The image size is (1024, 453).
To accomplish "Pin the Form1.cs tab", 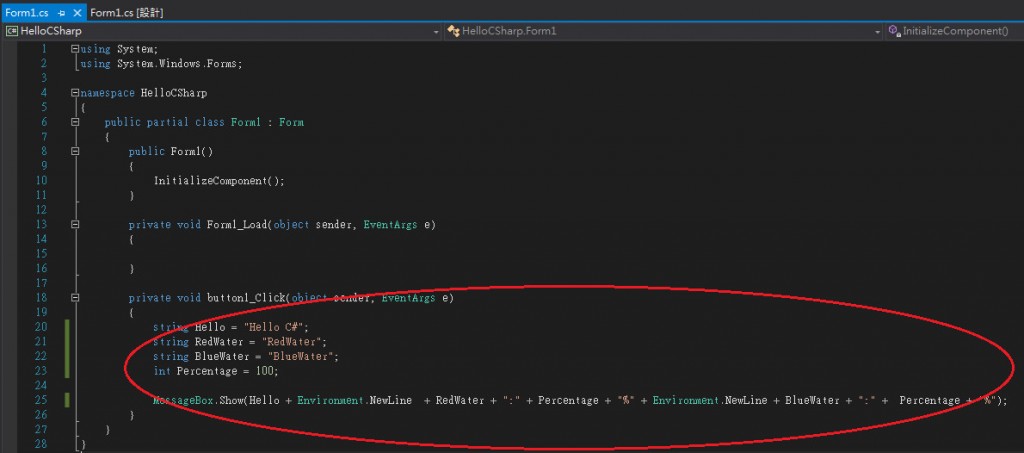I will pos(62,13).
